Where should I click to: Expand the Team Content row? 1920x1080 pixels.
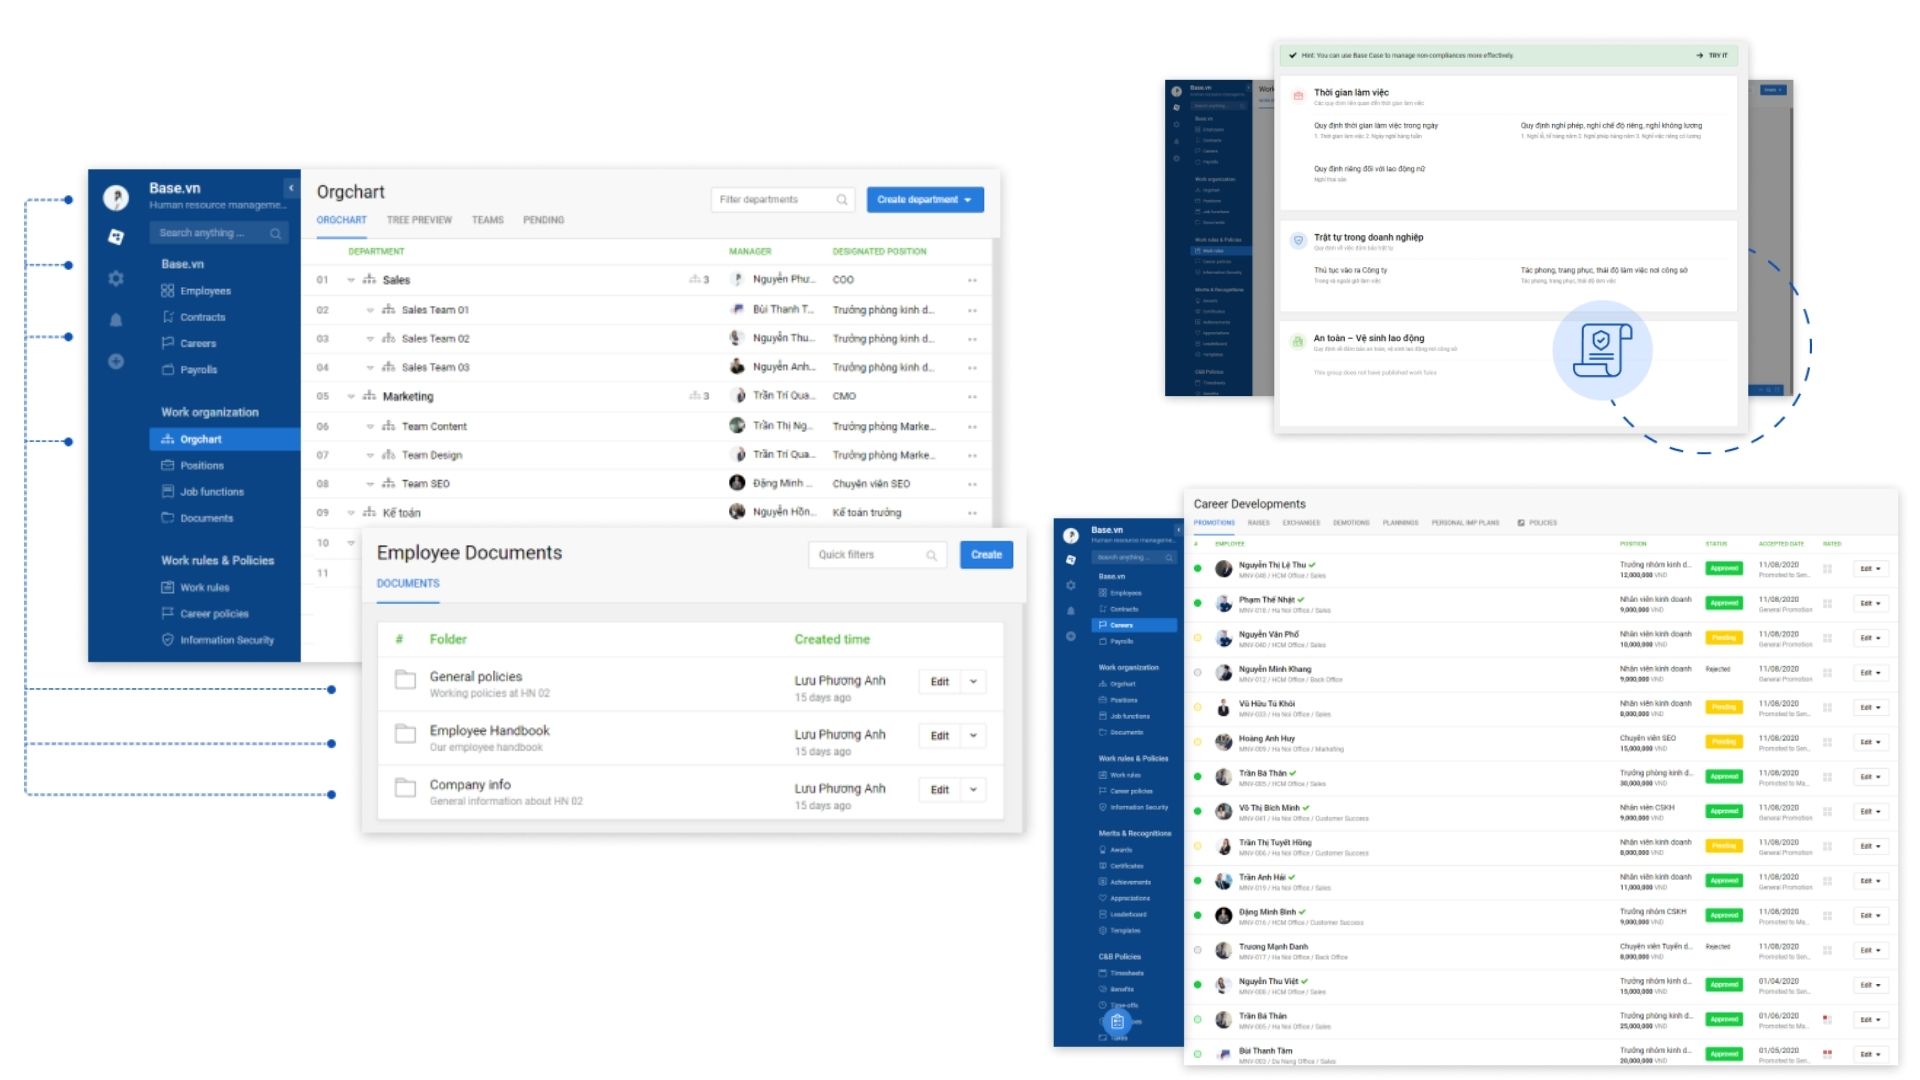[x=370, y=426]
